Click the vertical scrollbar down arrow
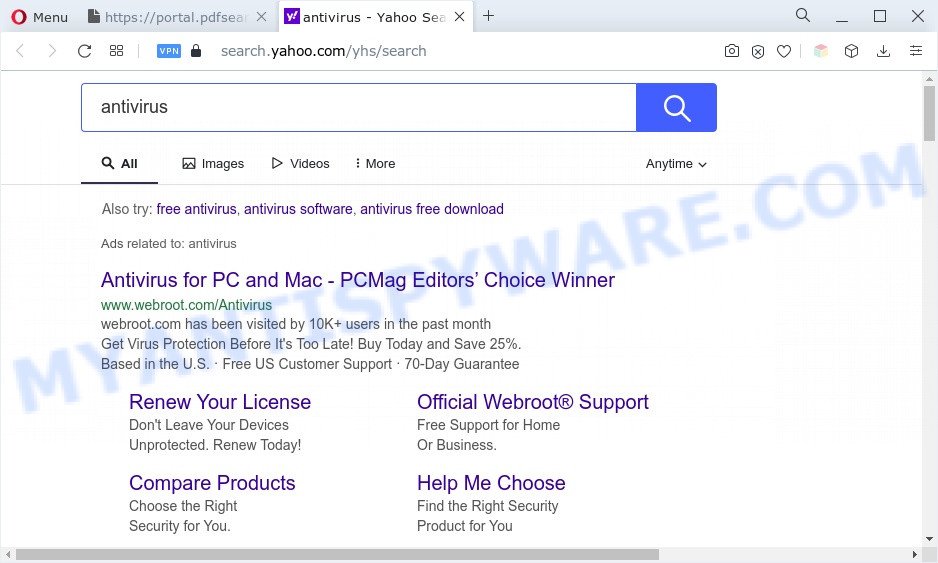938x563 pixels. 929,539
